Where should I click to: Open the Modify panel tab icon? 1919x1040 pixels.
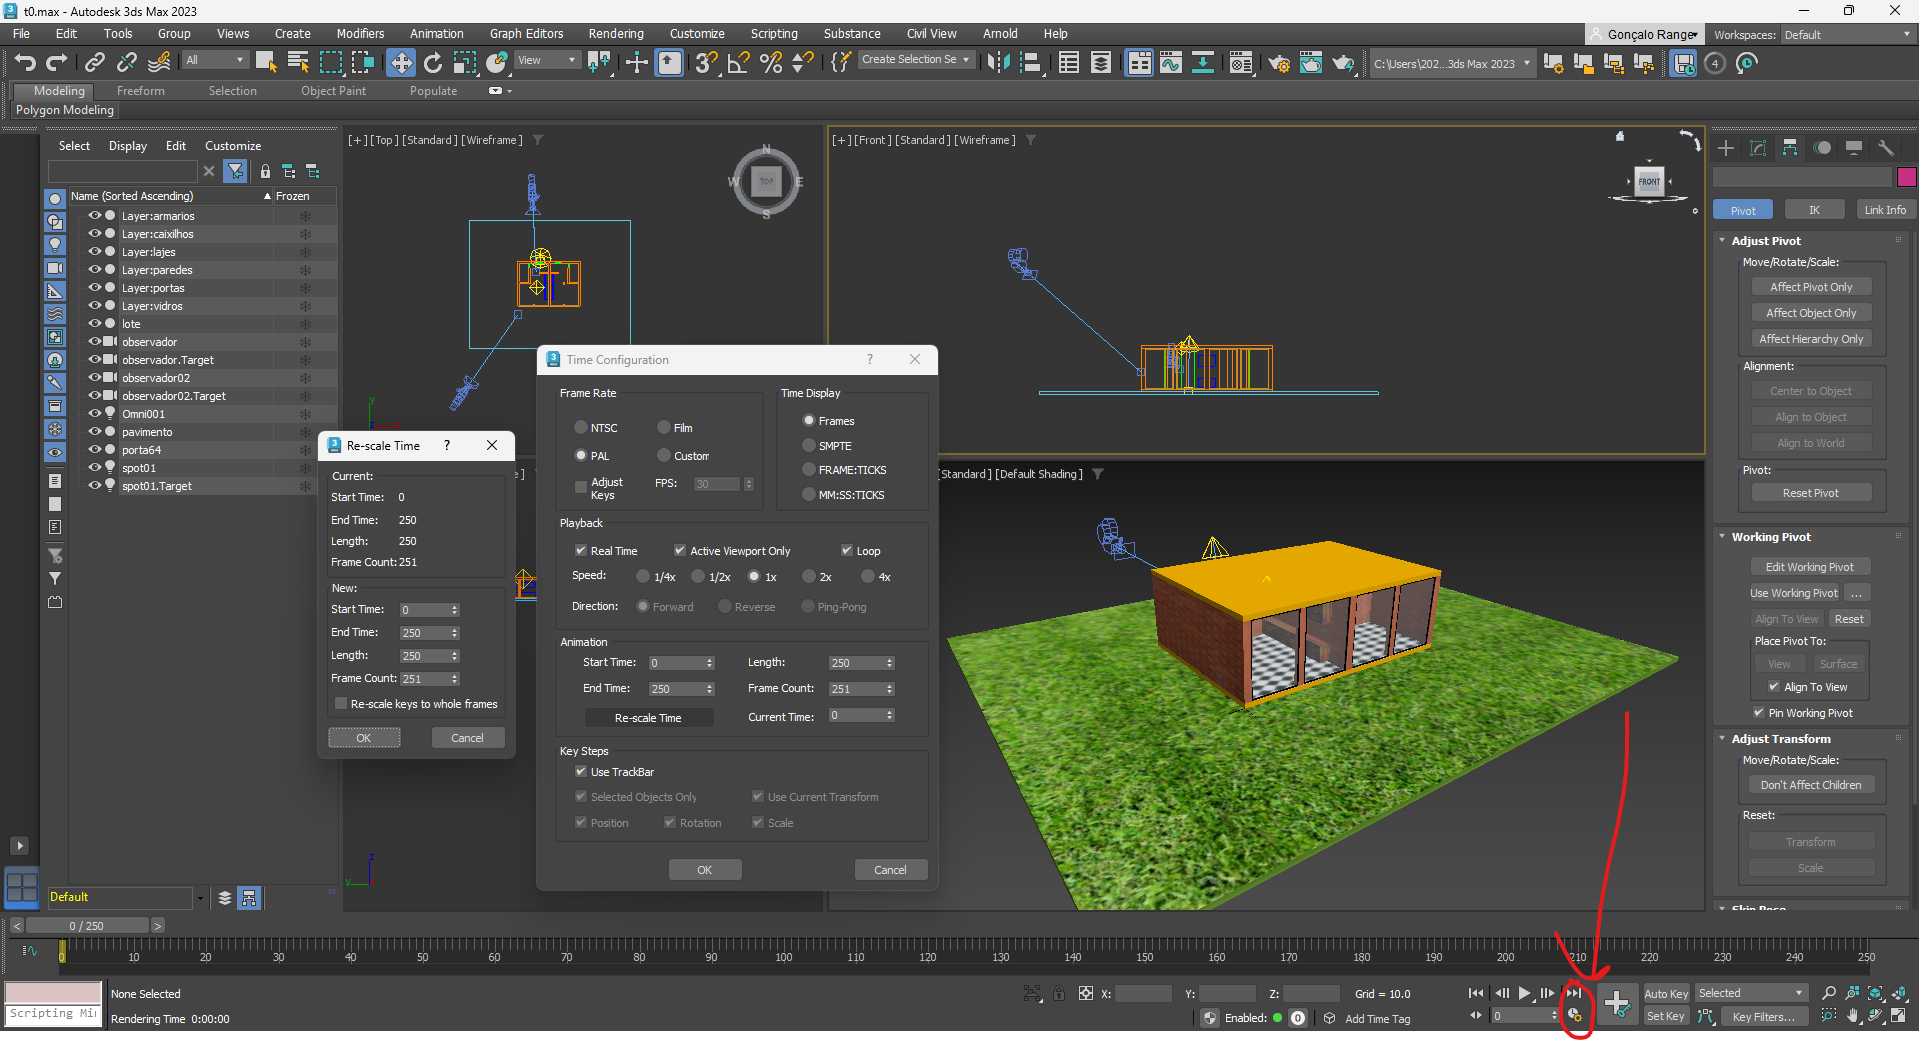pos(1758,148)
